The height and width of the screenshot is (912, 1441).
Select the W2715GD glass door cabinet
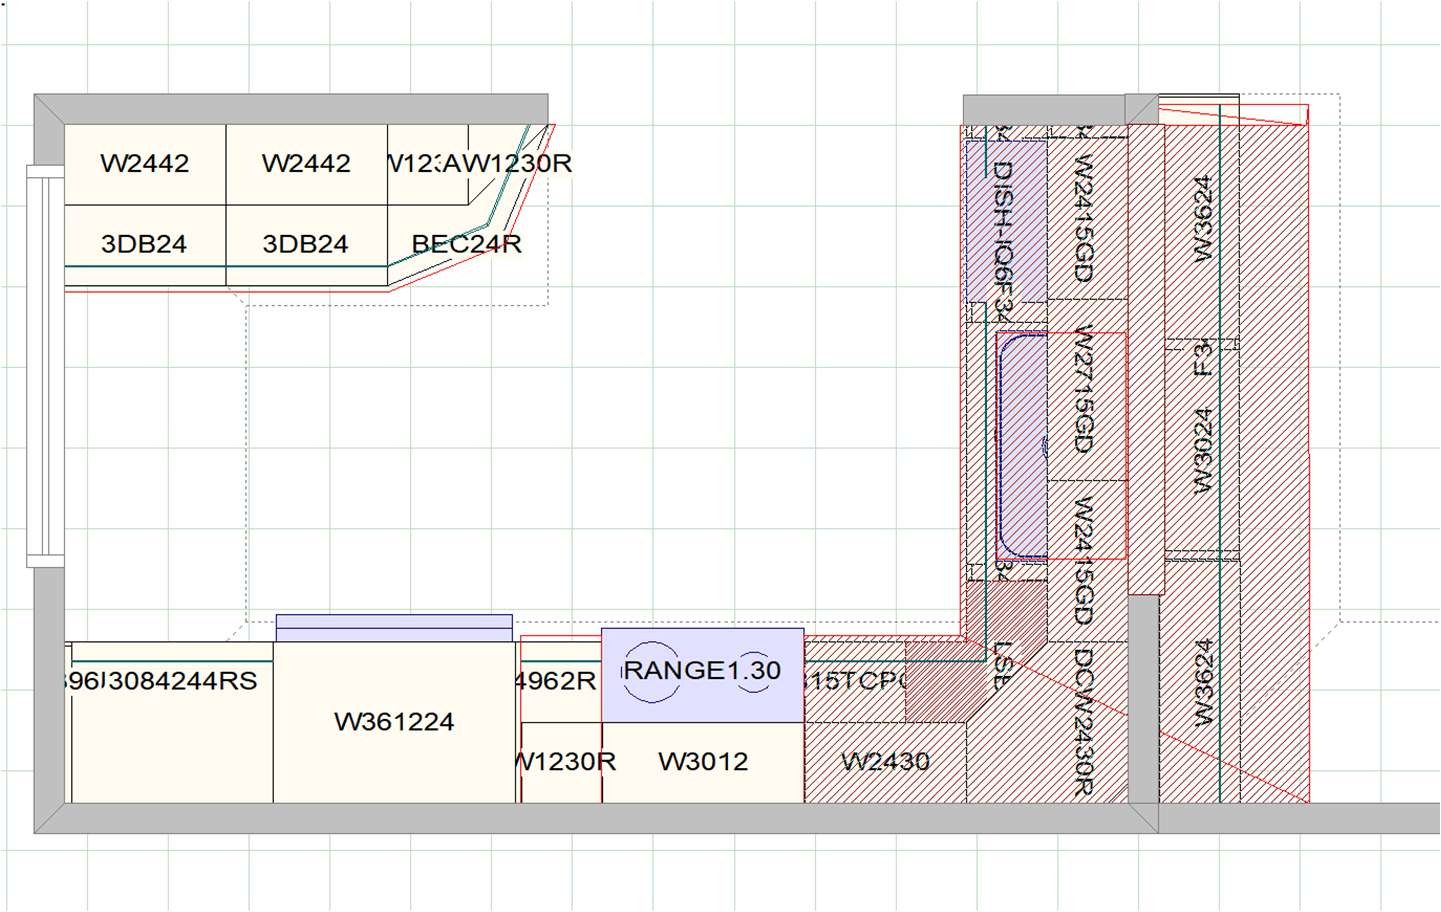click(x=1086, y=390)
